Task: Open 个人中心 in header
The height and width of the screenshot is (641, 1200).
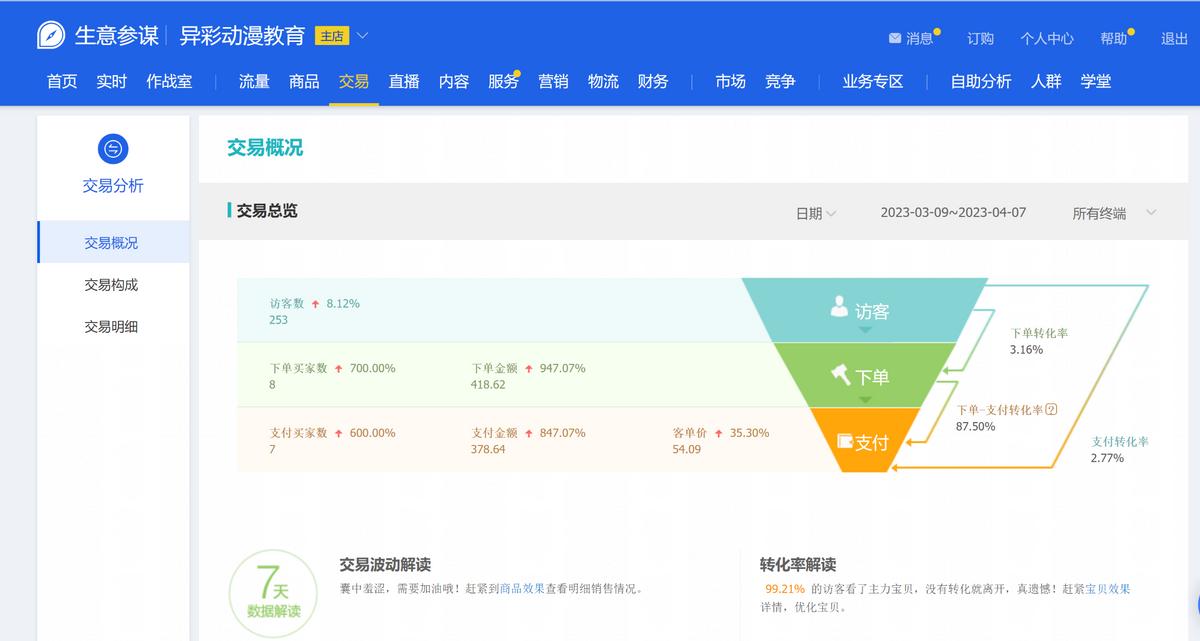Action: (1047, 39)
